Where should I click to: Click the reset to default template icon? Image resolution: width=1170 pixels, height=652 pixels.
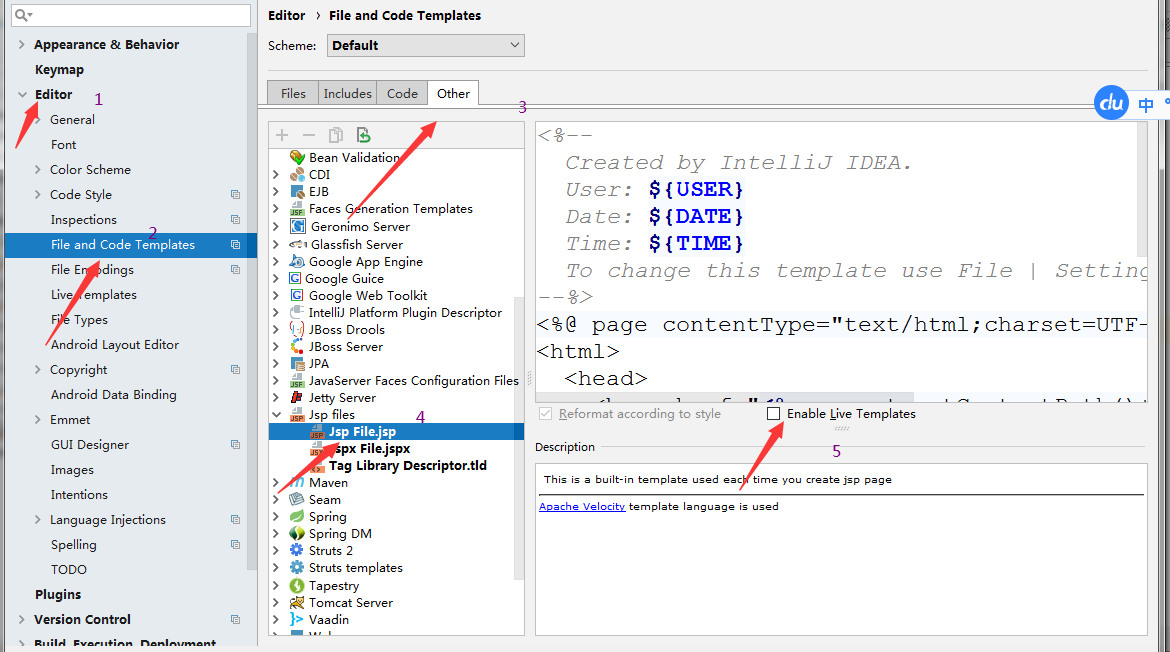(363, 135)
